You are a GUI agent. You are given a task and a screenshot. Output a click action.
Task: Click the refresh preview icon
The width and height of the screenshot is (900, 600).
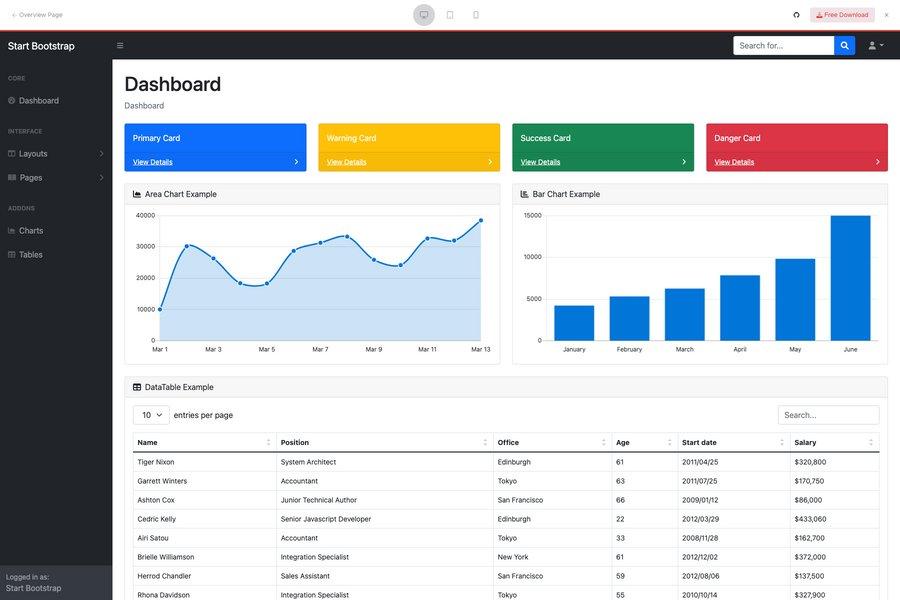[794, 12]
